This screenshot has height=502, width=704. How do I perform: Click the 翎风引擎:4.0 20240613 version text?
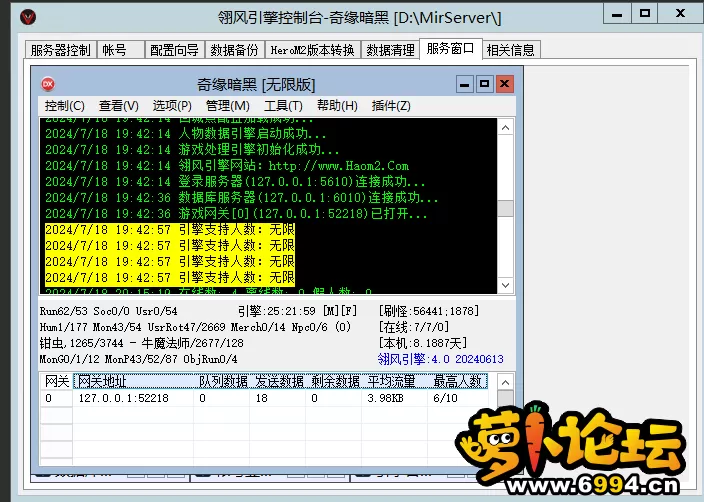pyautogui.click(x=440, y=359)
